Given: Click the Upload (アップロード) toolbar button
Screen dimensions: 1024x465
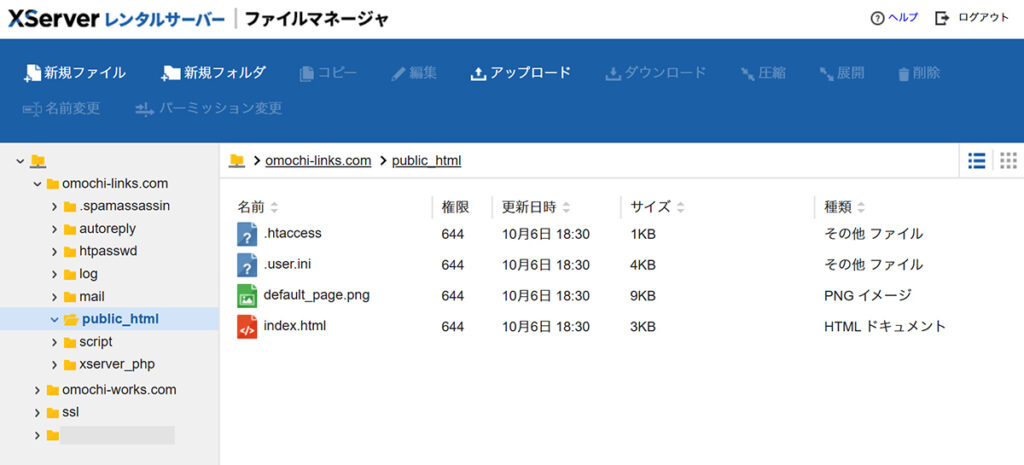Looking at the screenshot, I should [520, 73].
